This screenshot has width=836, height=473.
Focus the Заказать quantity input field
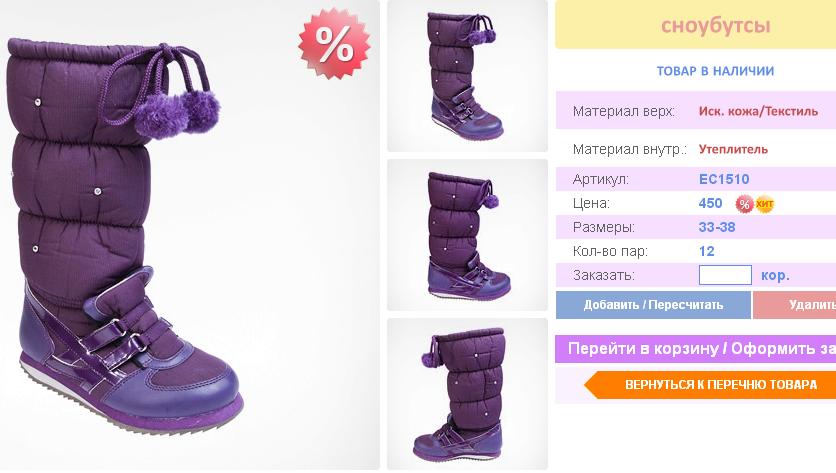coord(725,275)
